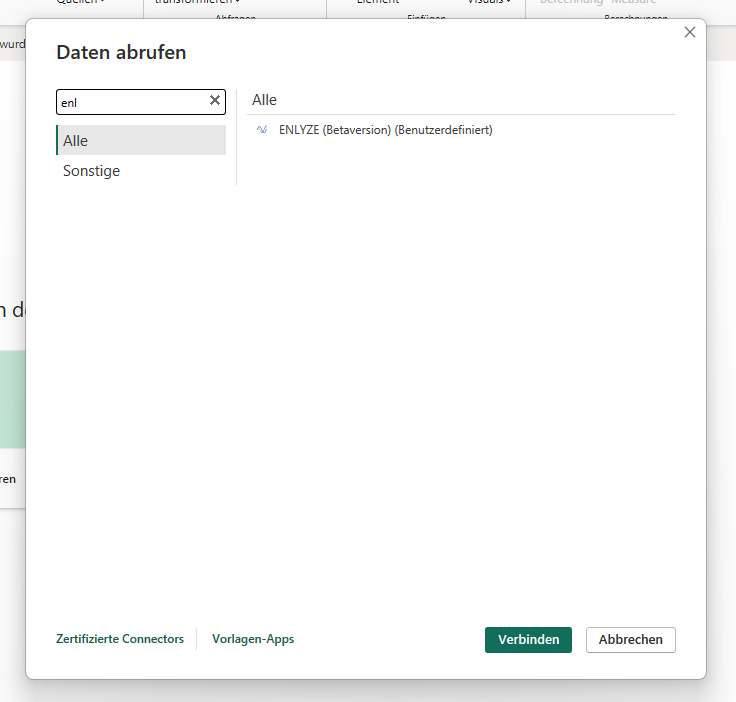Open the Zertifizierte Connectors link
Viewport: 736px width, 702px height.
120,639
